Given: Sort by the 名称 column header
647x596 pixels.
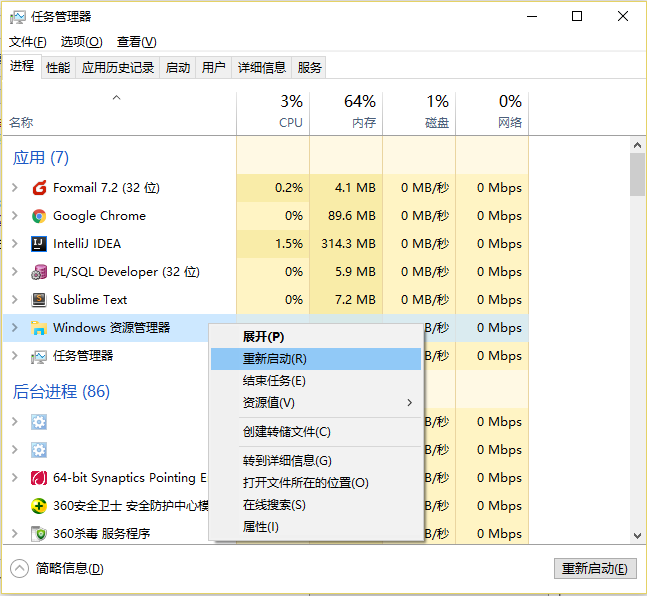Looking at the screenshot, I should point(119,112).
